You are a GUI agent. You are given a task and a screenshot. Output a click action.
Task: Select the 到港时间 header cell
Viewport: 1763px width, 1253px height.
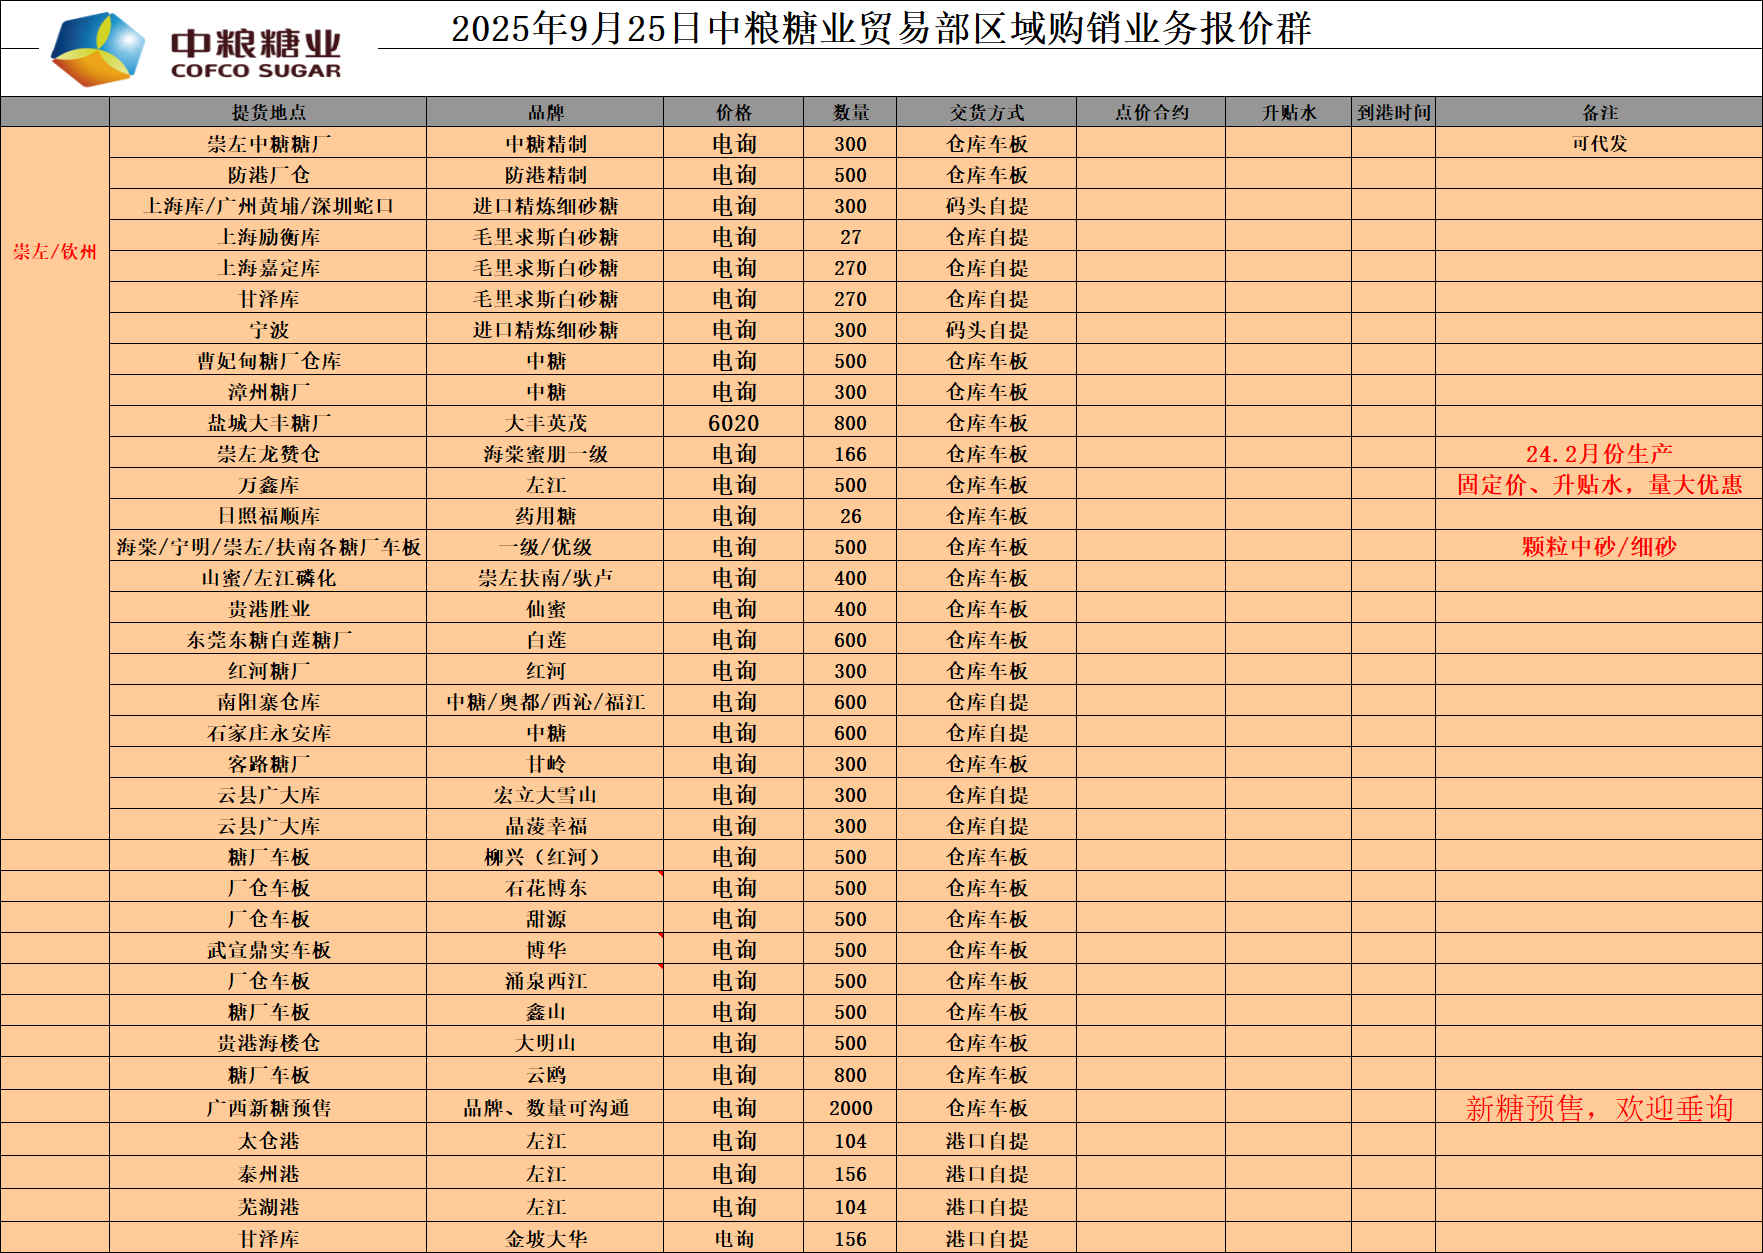point(1393,112)
